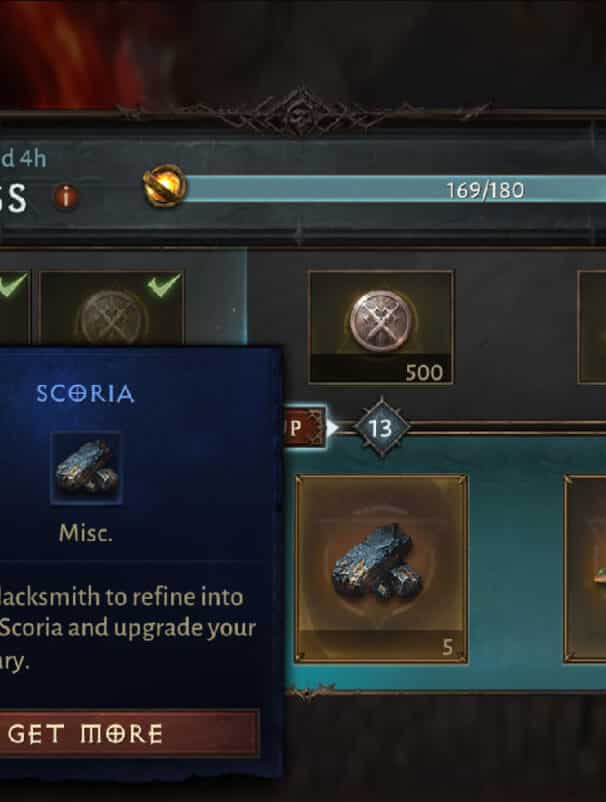
Task: Click the GET MORE button
Action: click(129, 733)
